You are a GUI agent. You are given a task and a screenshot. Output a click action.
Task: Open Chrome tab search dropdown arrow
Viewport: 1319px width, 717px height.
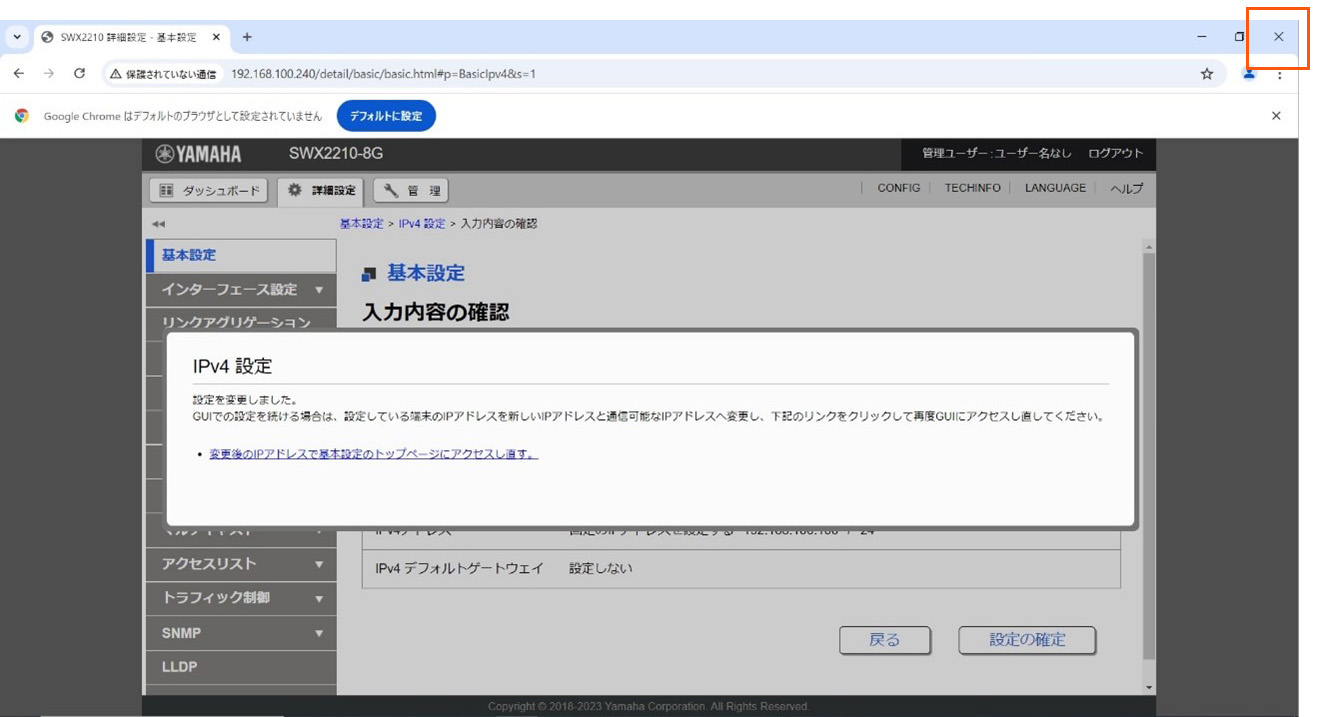coord(17,37)
